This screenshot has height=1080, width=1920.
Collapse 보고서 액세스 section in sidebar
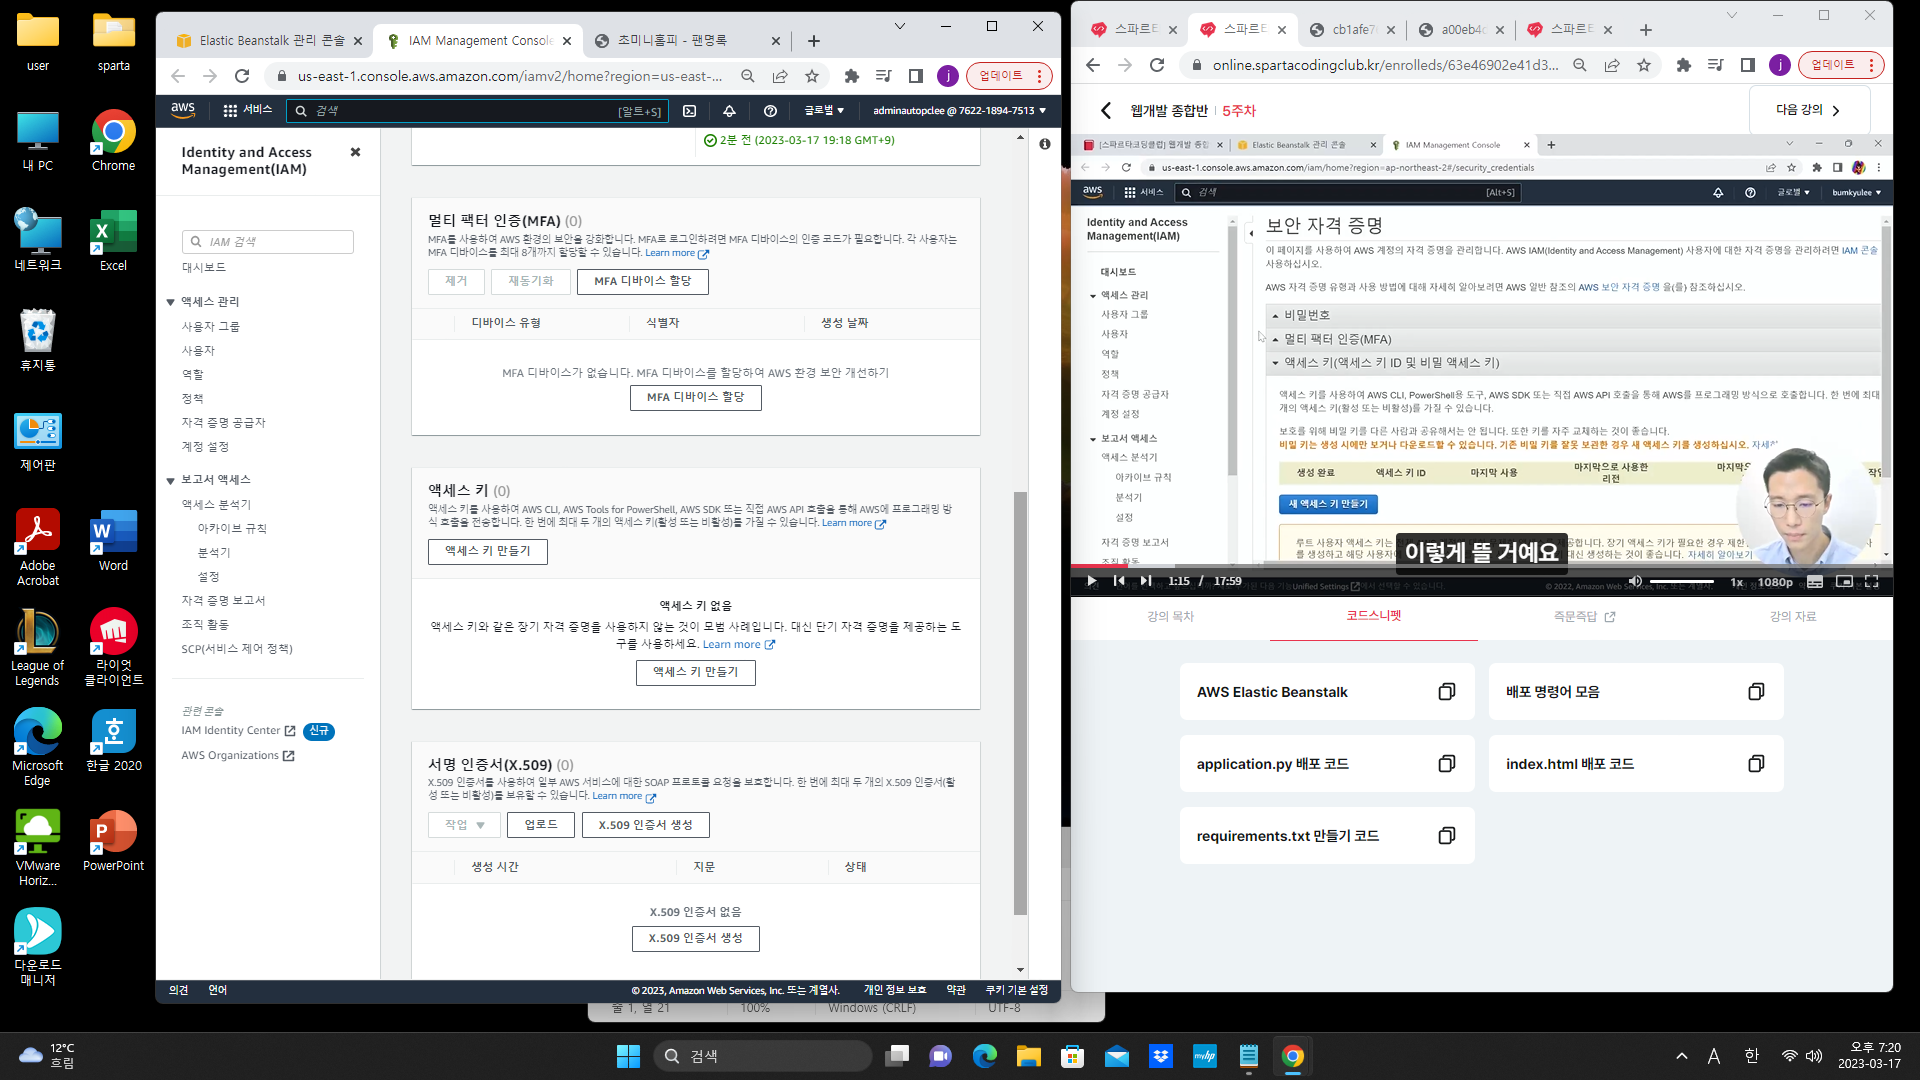pyautogui.click(x=171, y=480)
